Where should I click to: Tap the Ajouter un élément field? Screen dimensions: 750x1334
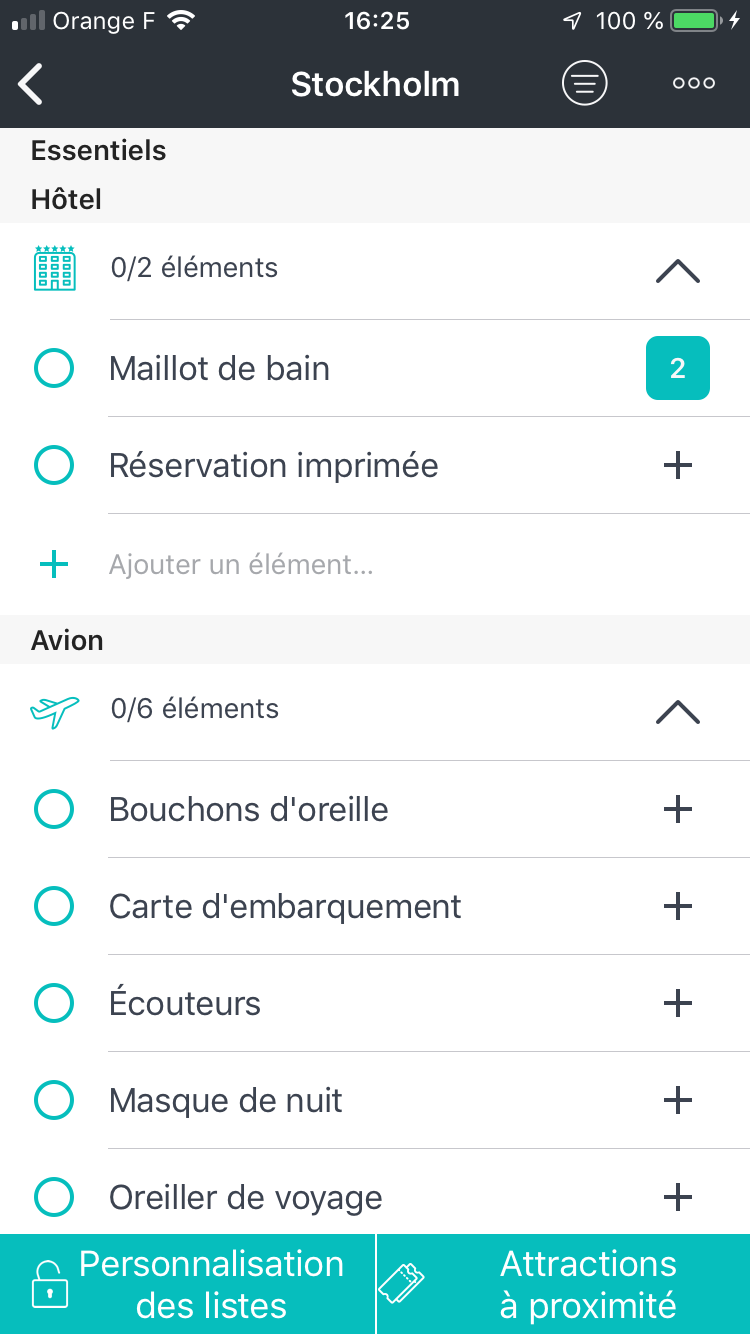tap(300, 565)
